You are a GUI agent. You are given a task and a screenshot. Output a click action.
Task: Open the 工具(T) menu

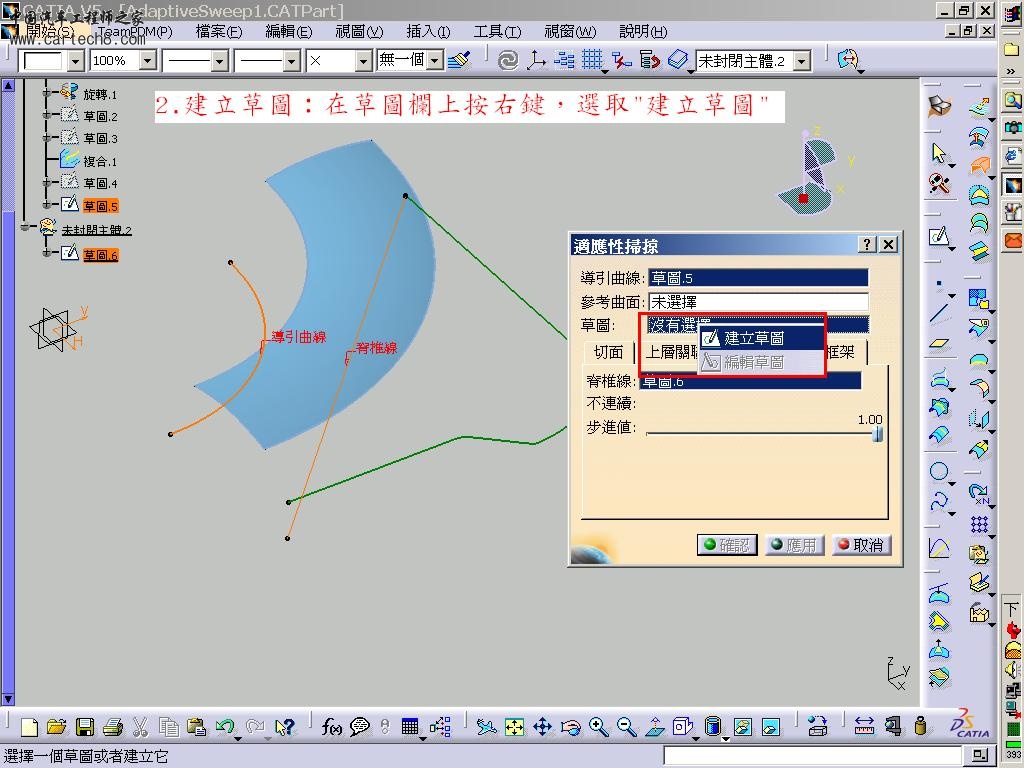coord(497,31)
